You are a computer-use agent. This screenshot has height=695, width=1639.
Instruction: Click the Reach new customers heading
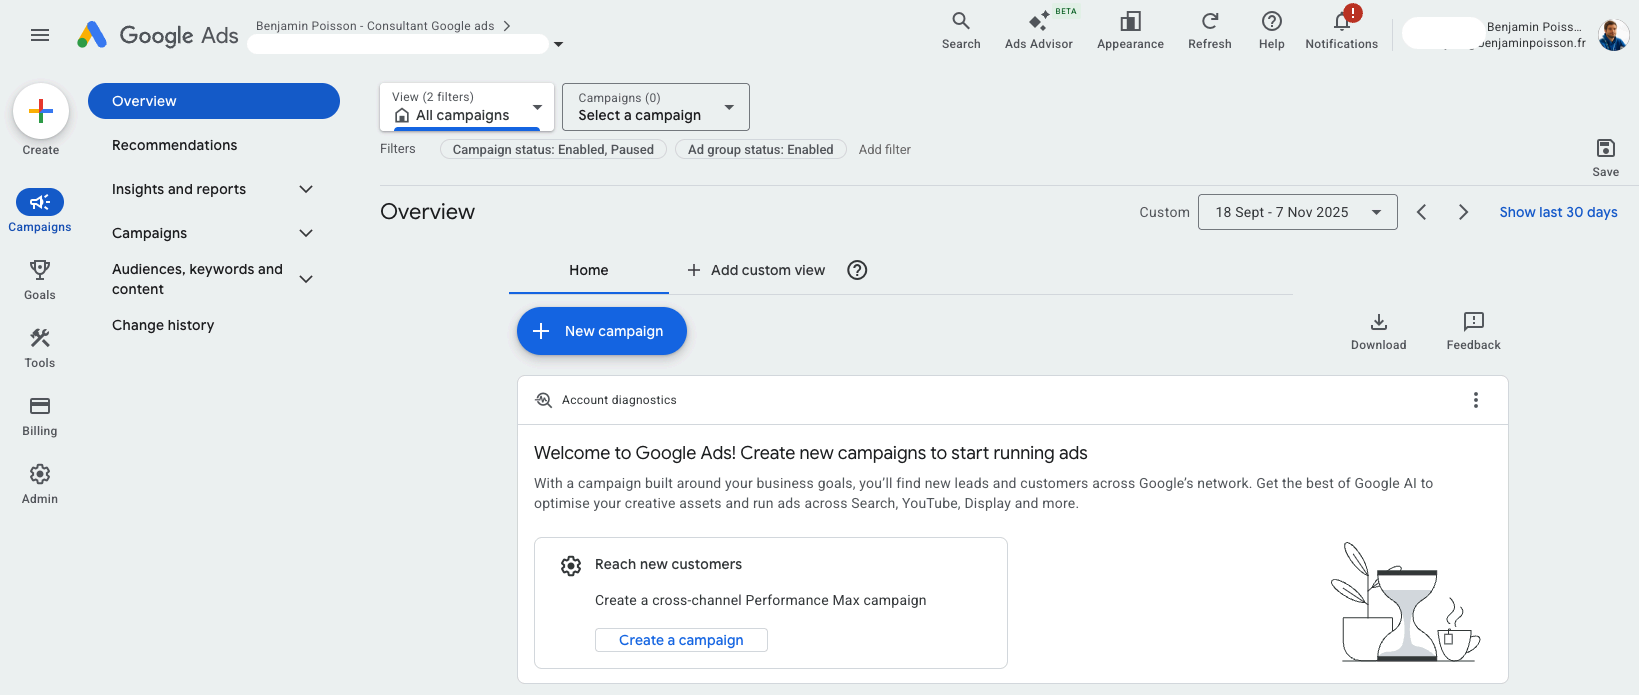[x=669, y=564]
